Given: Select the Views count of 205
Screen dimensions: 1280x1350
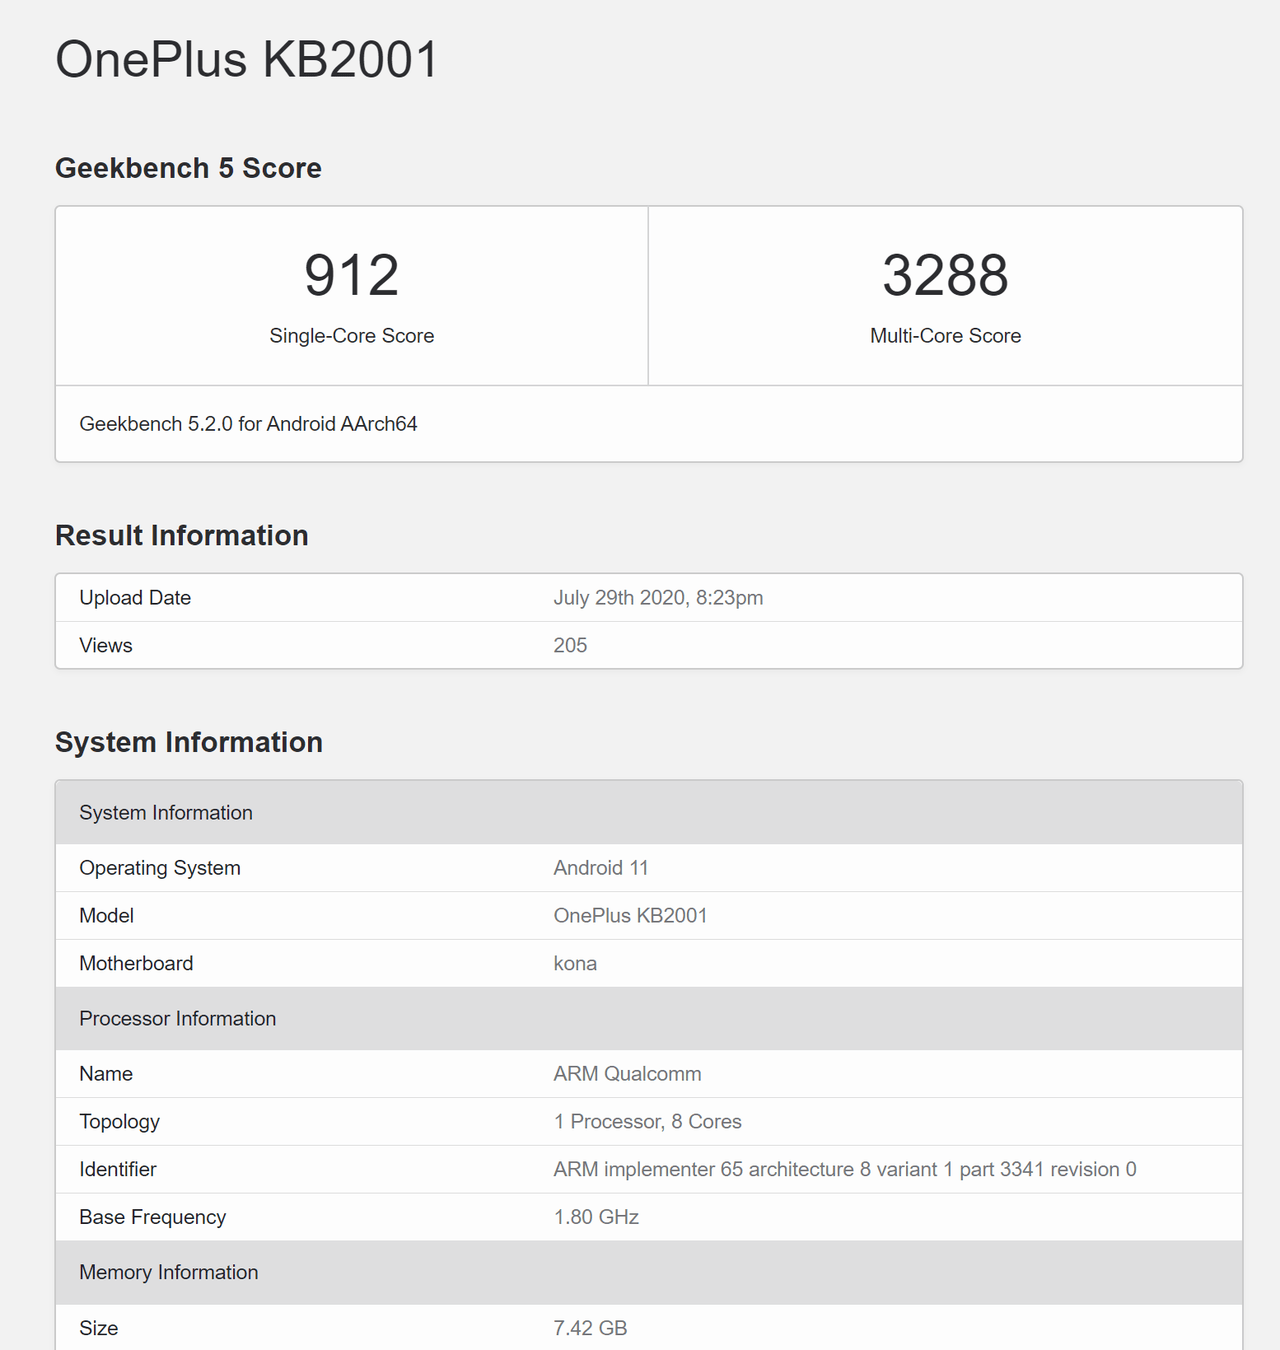Looking at the screenshot, I should coord(571,645).
